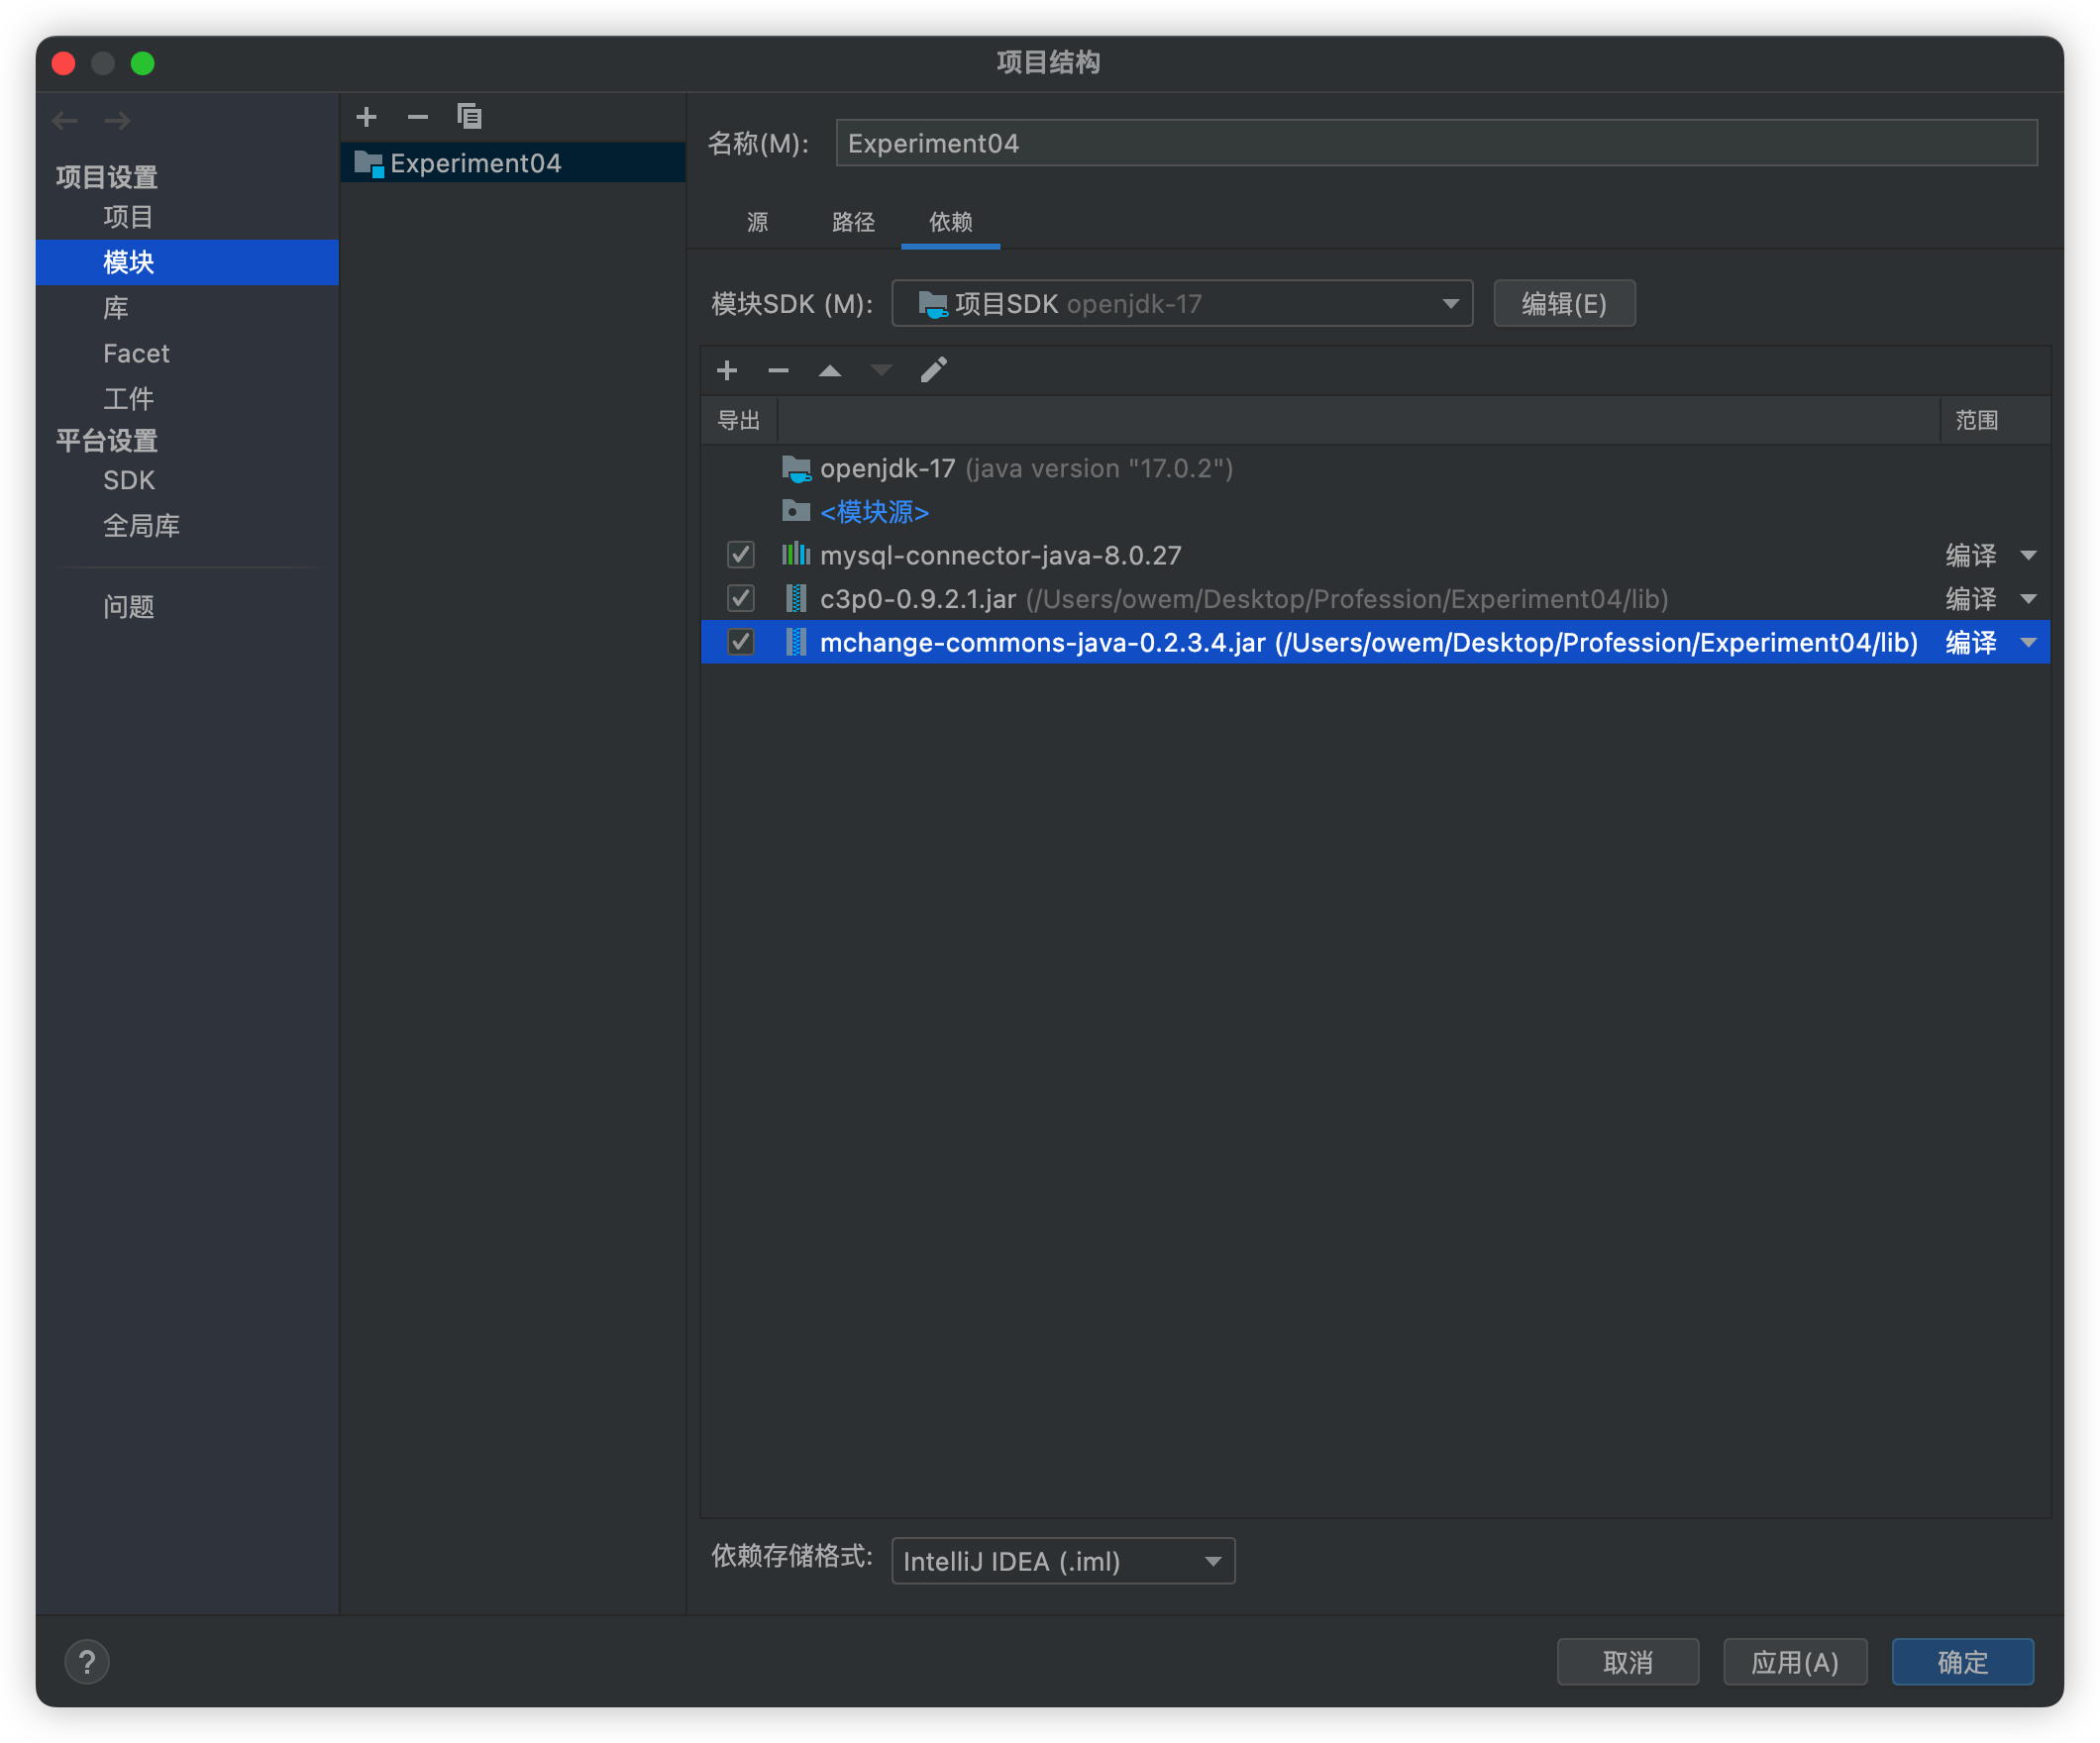Select the mchange-commons-java-0.2.3.4.jar row
This screenshot has height=1743, width=2100.
point(1375,642)
